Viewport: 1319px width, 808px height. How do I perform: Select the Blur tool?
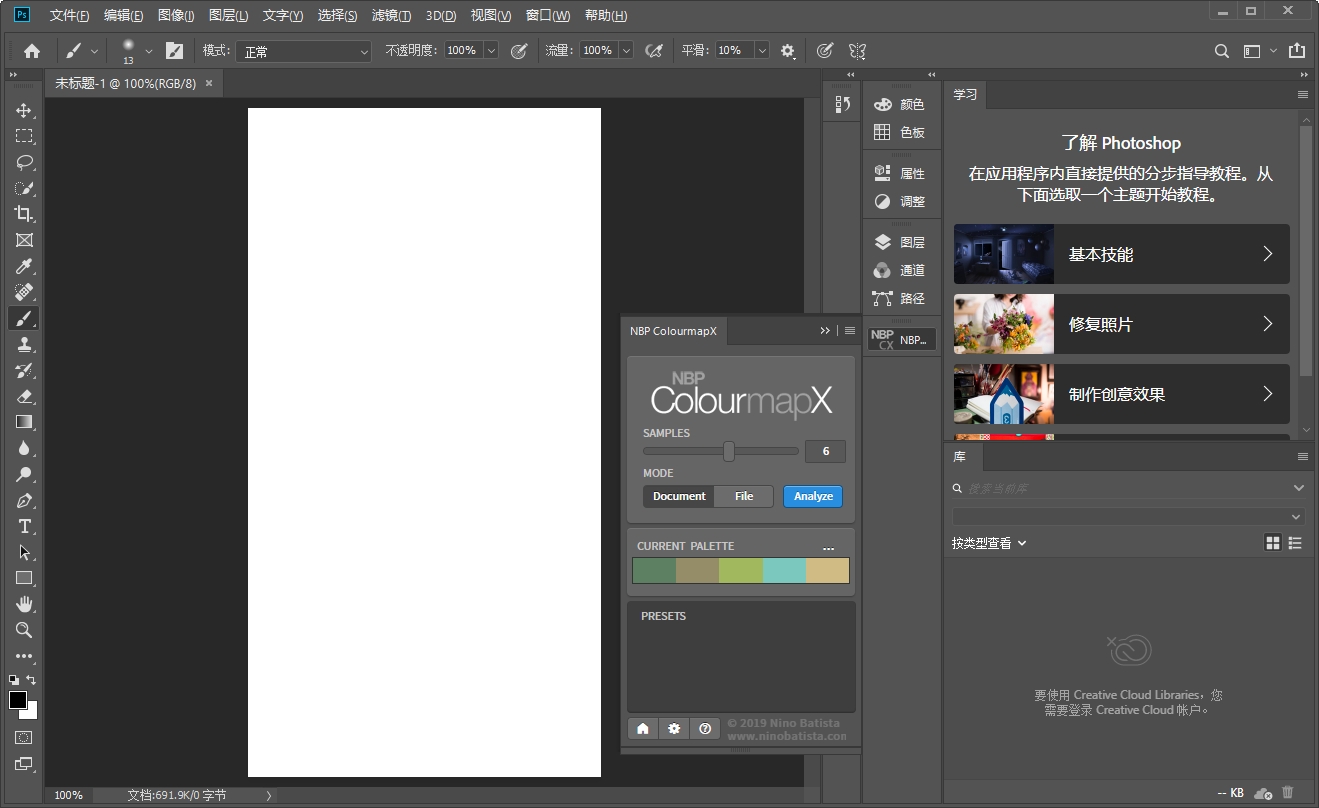pyautogui.click(x=24, y=448)
